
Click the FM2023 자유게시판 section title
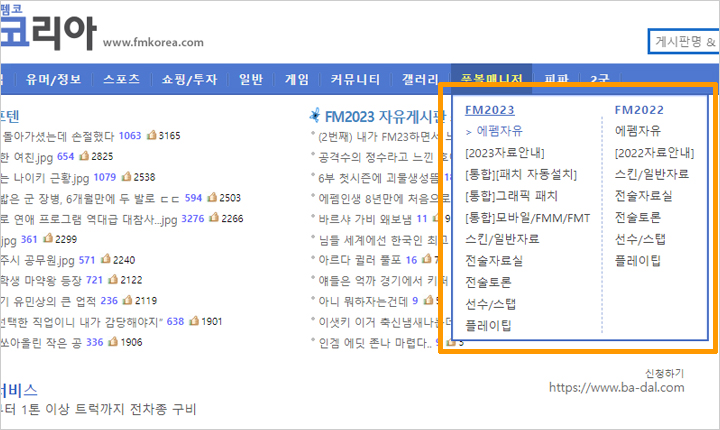pos(385,117)
